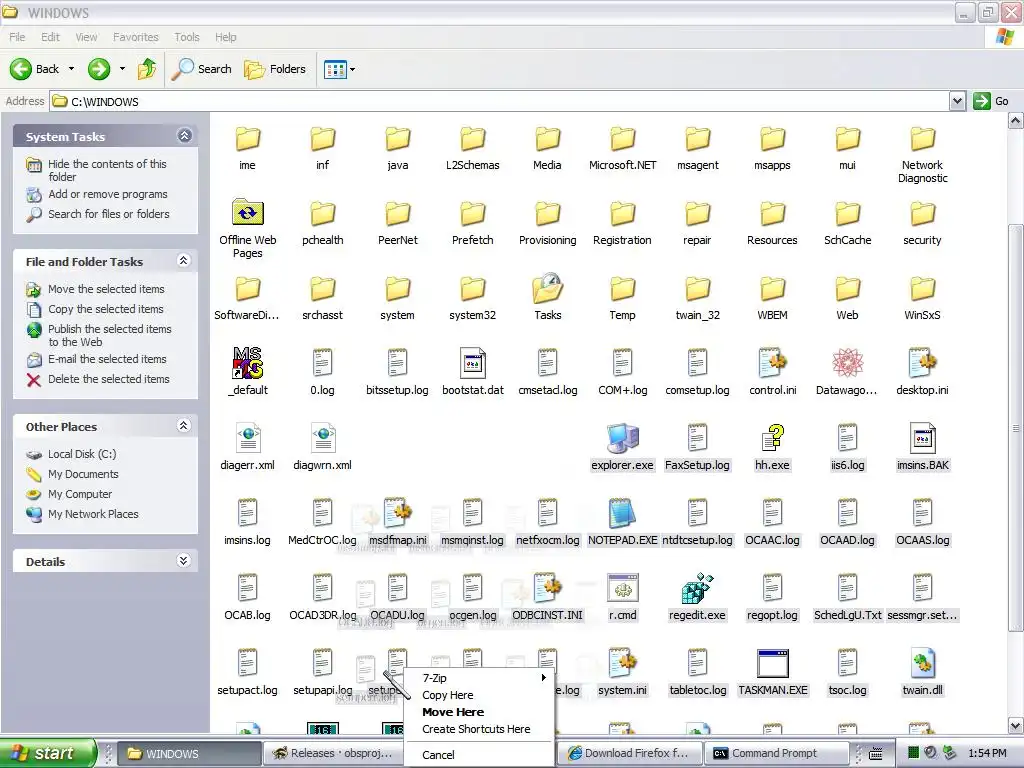1024x768 pixels.
Task: Click Hide the contents of this folder
Action: point(107,170)
